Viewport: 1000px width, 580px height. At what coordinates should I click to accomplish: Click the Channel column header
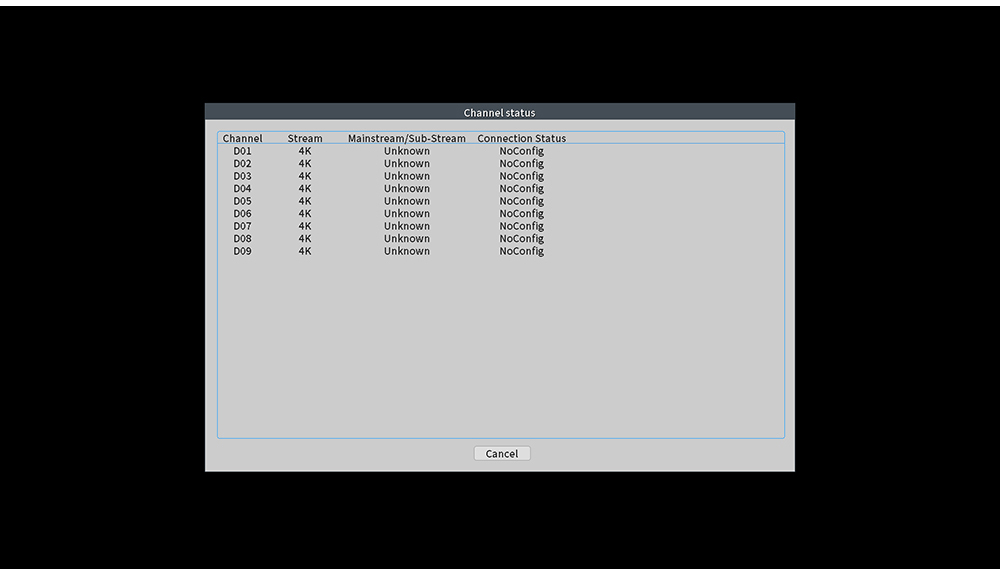[x=243, y=138]
